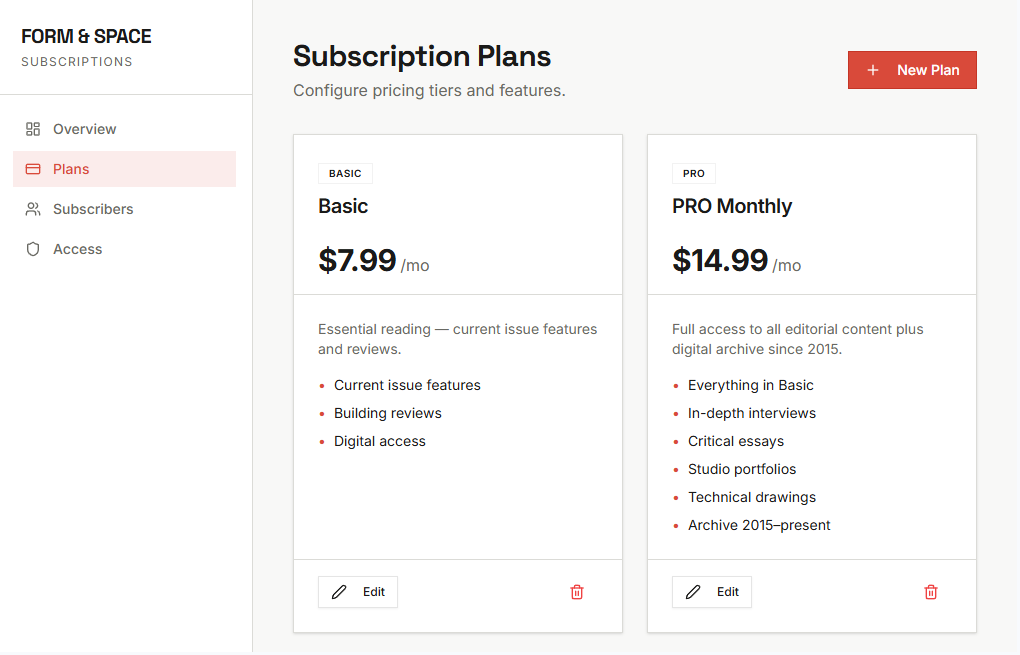Open the Overview section

coord(84,129)
